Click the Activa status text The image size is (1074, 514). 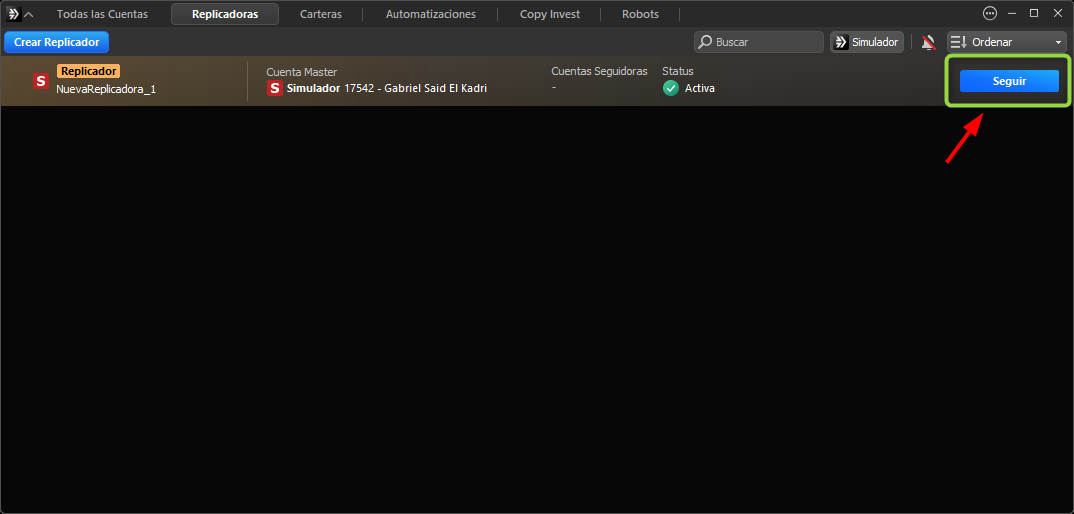pos(700,88)
